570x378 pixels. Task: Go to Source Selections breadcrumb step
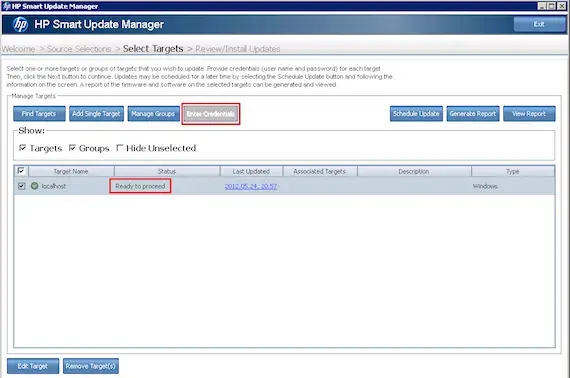tap(79, 49)
